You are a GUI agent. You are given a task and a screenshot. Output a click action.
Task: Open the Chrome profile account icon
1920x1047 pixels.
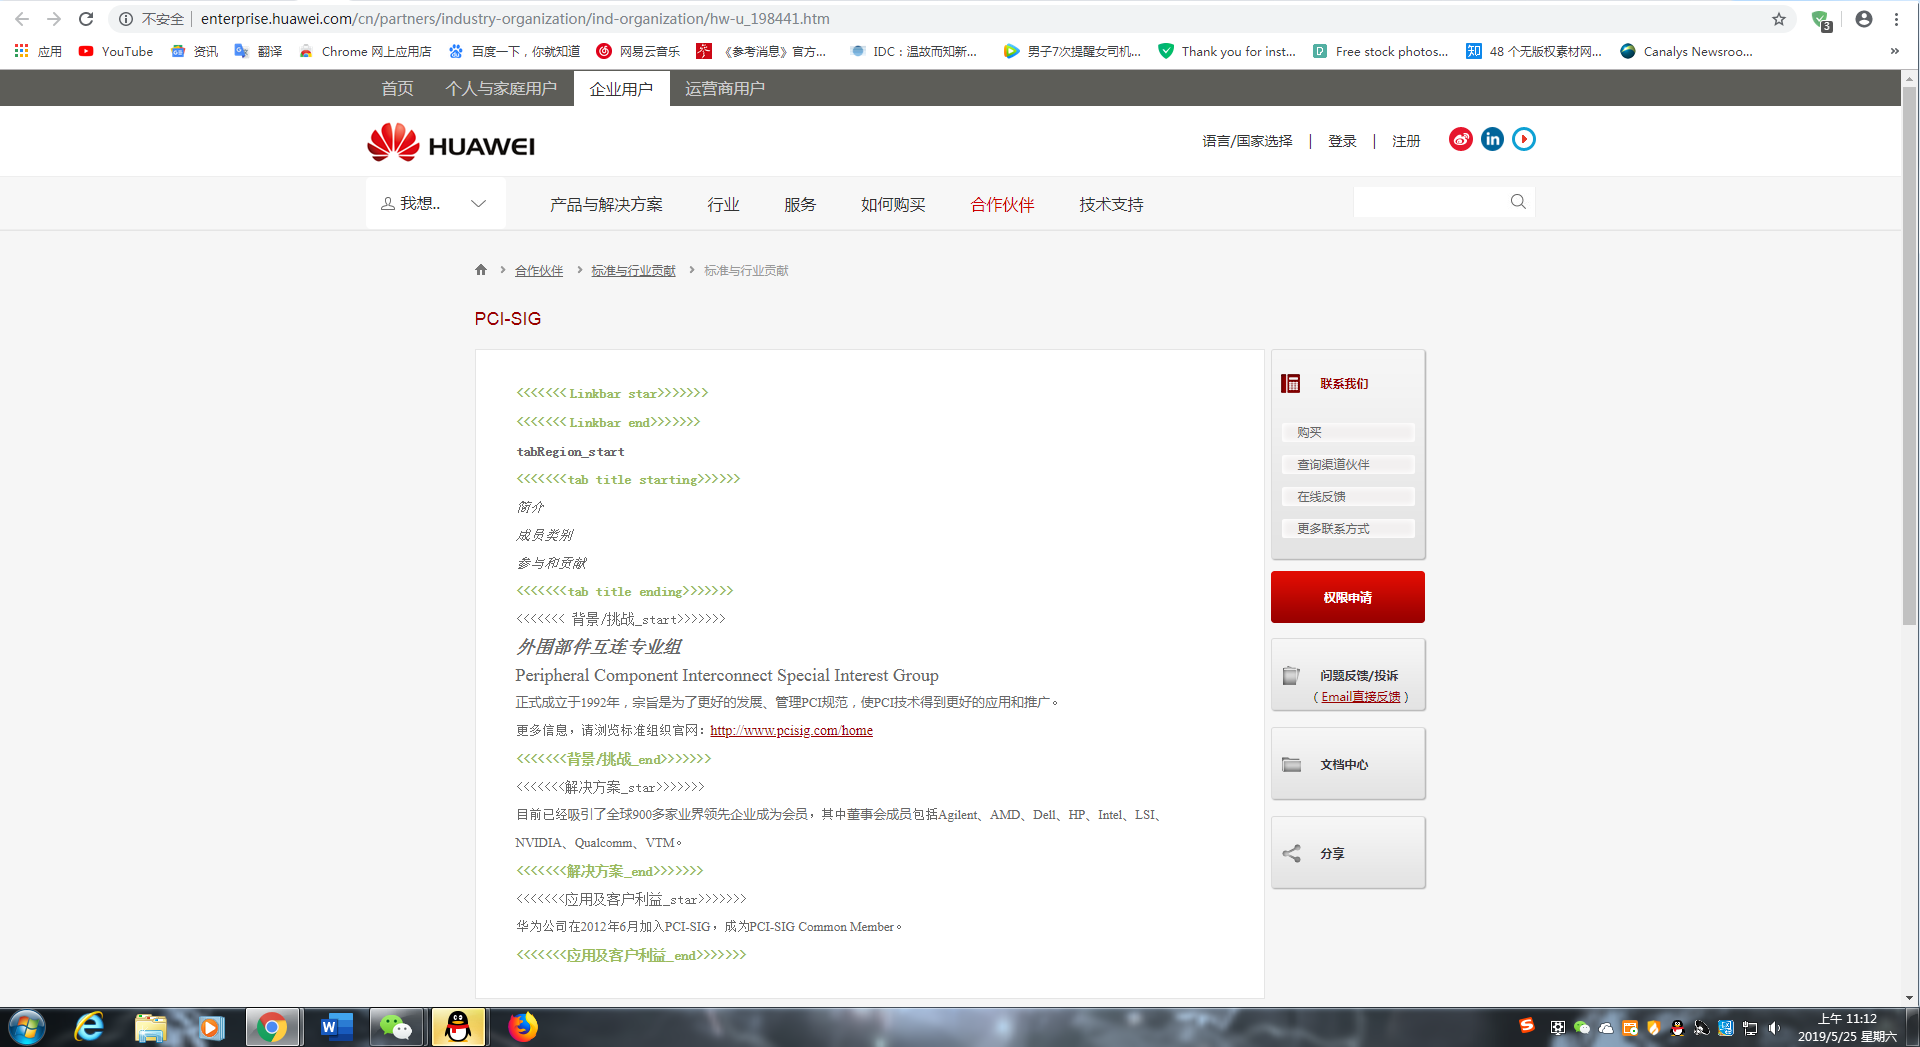[1864, 19]
